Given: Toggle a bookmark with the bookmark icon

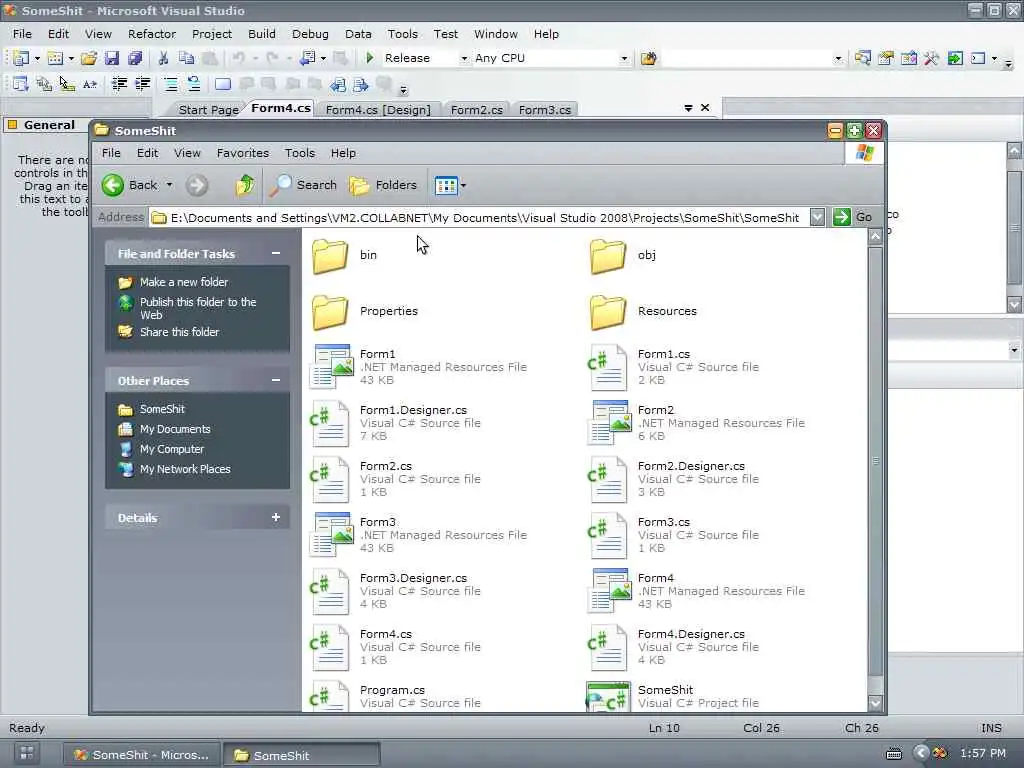Looking at the screenshot, I should coord(223,84).
